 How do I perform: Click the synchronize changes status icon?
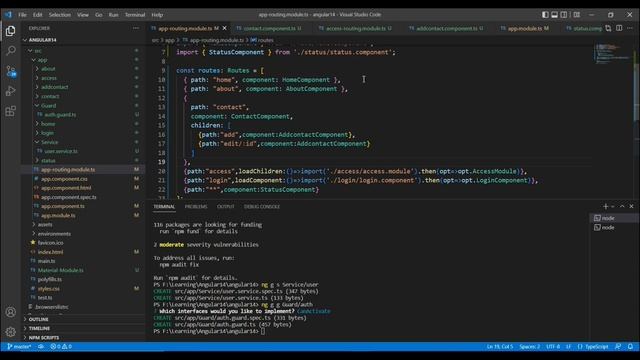pyautogui.click(x=41, y=347)
